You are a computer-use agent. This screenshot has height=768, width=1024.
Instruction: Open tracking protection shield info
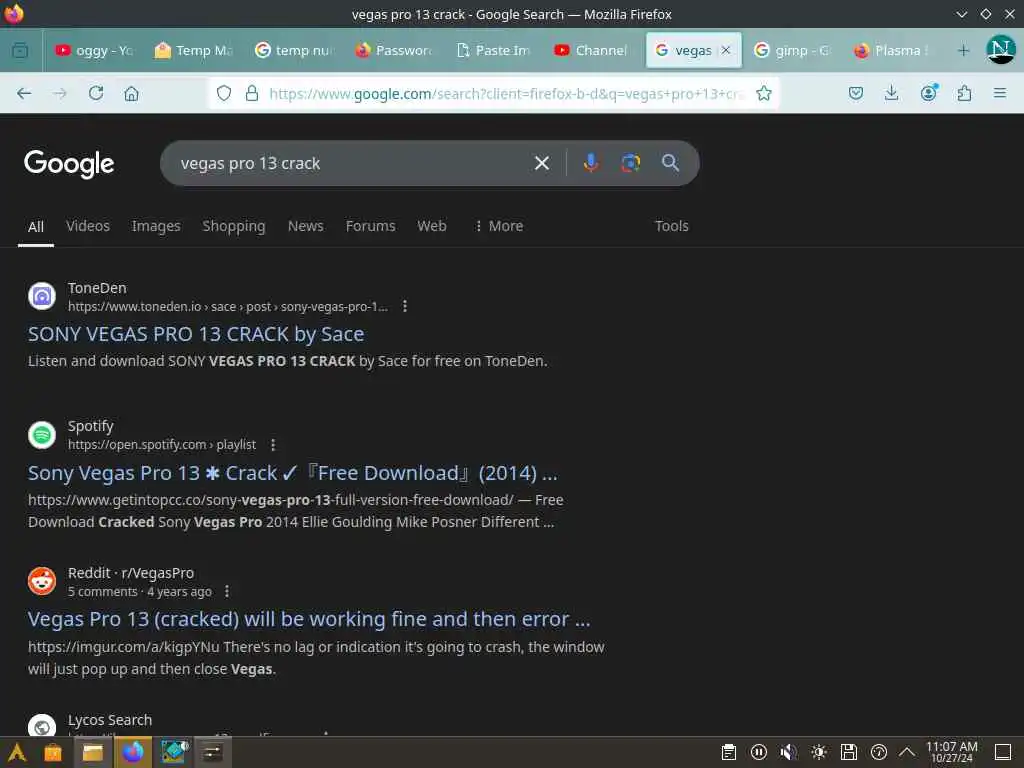coord(224,93)
